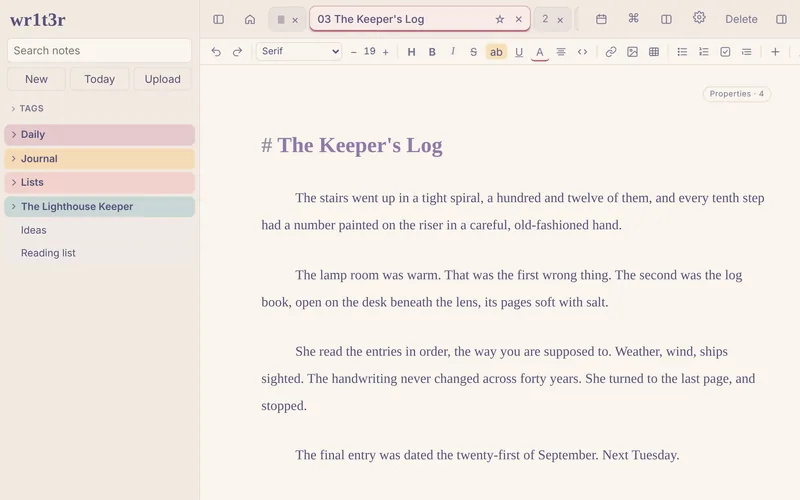The width and height of the screenshot is (800, 500).
Task: Expand the TAGS section
Action: 28,108
